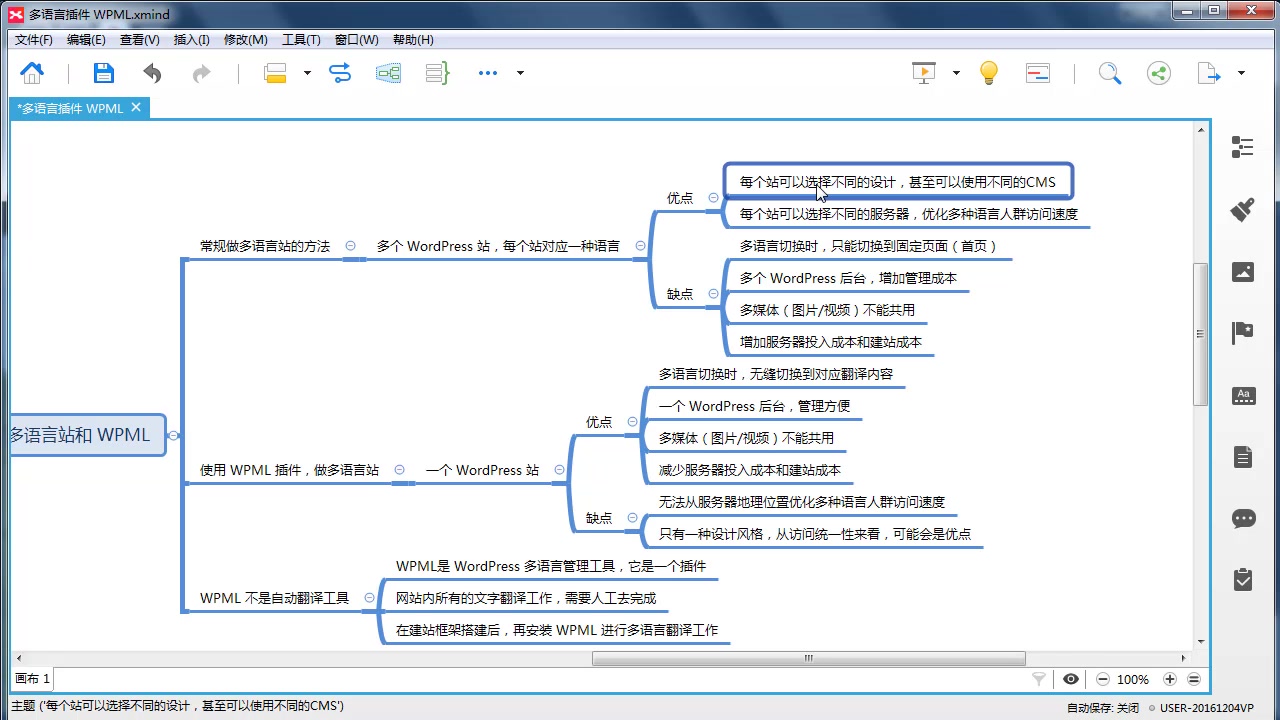Open the 插入 menu
This screenshot has width=1280, height=720.
tap(192, 40)
